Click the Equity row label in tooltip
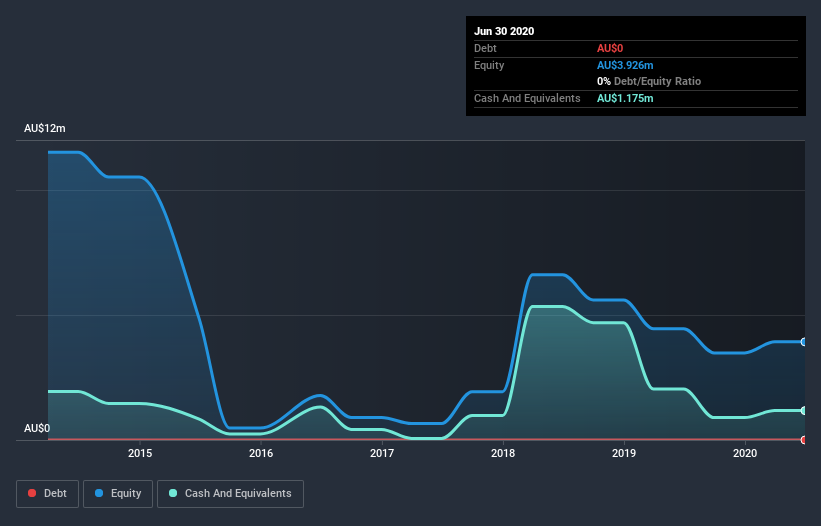Image resolution: width=821 pixels, height=526 pixels. pyautogui.click(x=489, y=65)
